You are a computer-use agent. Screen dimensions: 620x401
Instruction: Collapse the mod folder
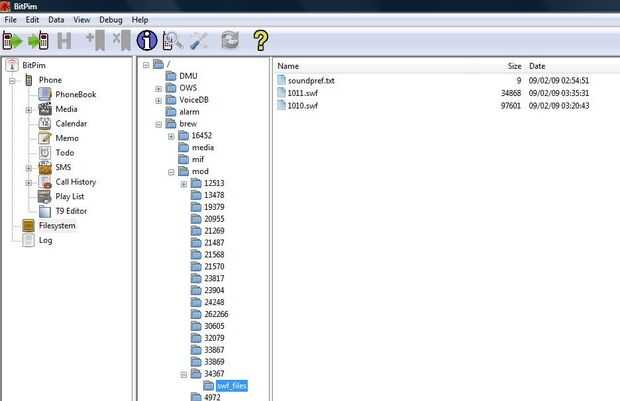[171, 172]
